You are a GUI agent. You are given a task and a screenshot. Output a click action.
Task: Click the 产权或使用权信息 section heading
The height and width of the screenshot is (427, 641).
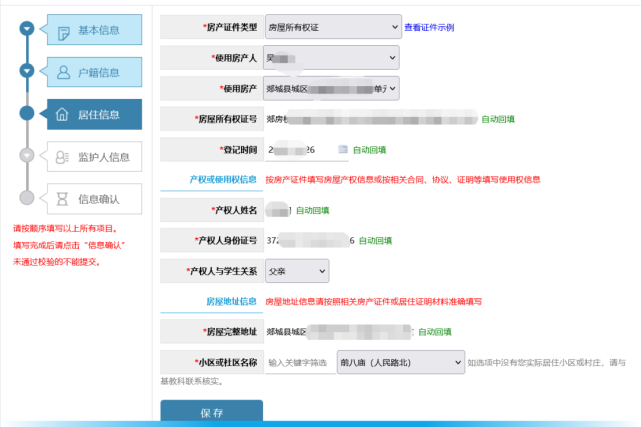(223, 179)
